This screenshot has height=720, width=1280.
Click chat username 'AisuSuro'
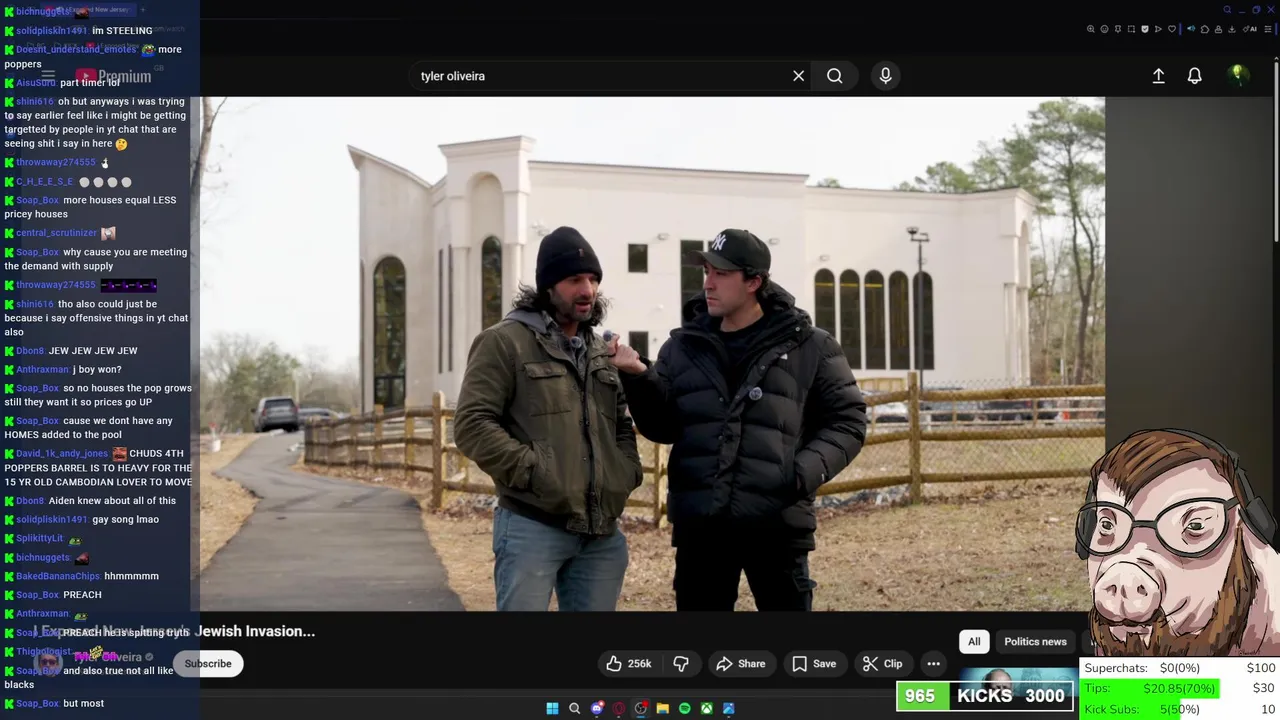tap(36, 83)
